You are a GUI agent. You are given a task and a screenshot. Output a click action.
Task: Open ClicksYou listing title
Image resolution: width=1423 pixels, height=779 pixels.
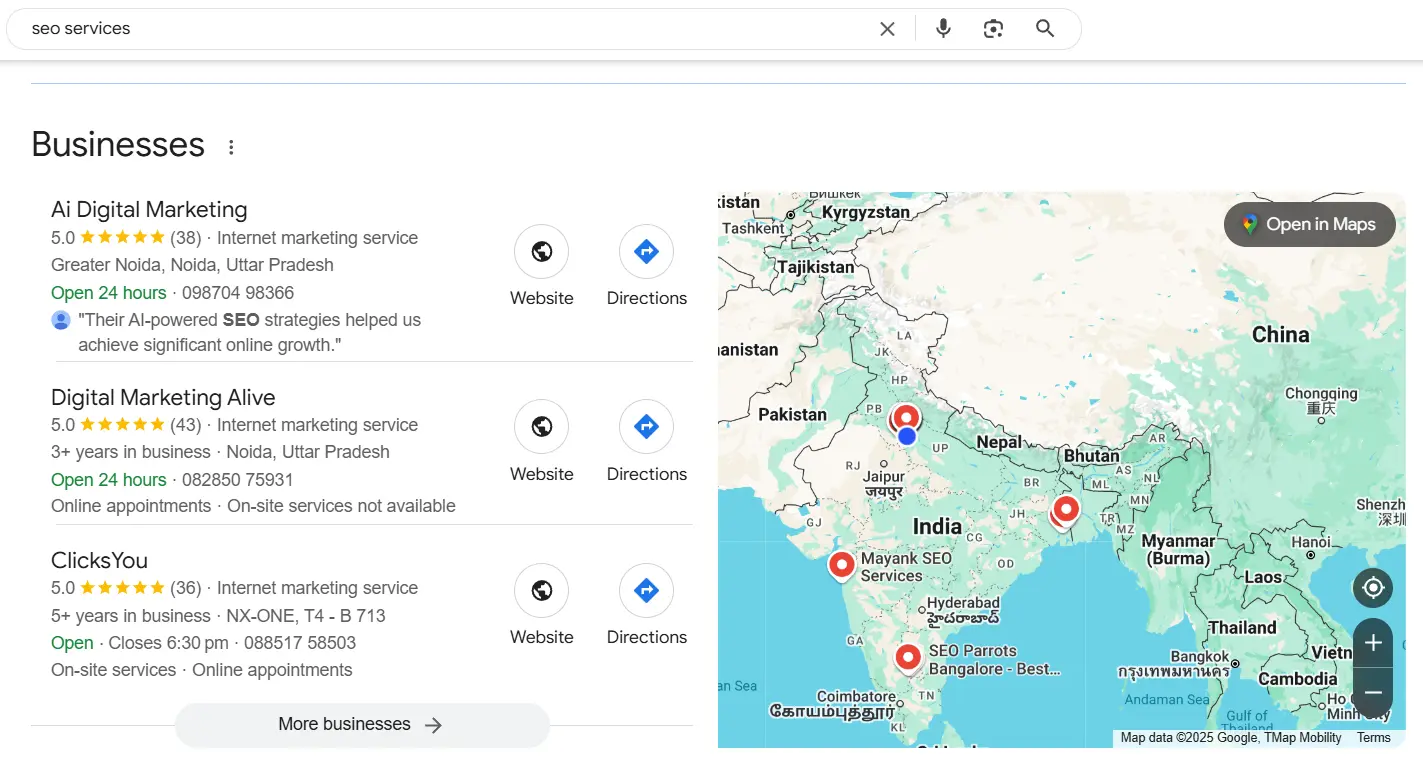[x=99, y=560]
